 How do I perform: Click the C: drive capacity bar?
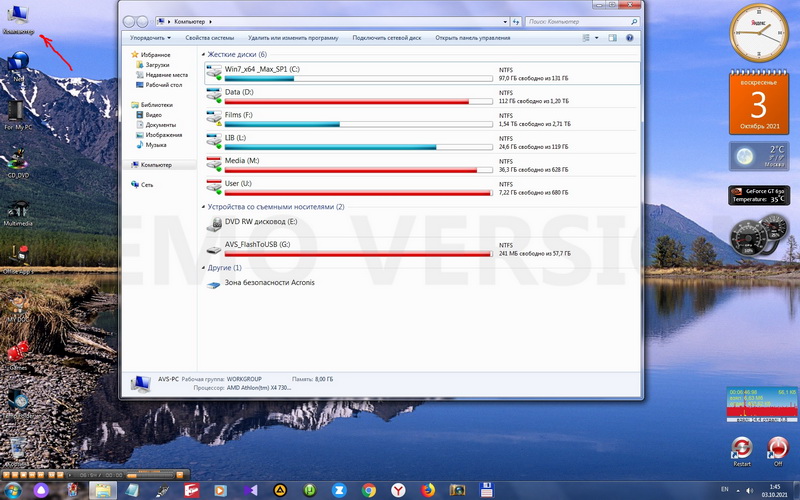pyautogui.click(x=358, y=79)
